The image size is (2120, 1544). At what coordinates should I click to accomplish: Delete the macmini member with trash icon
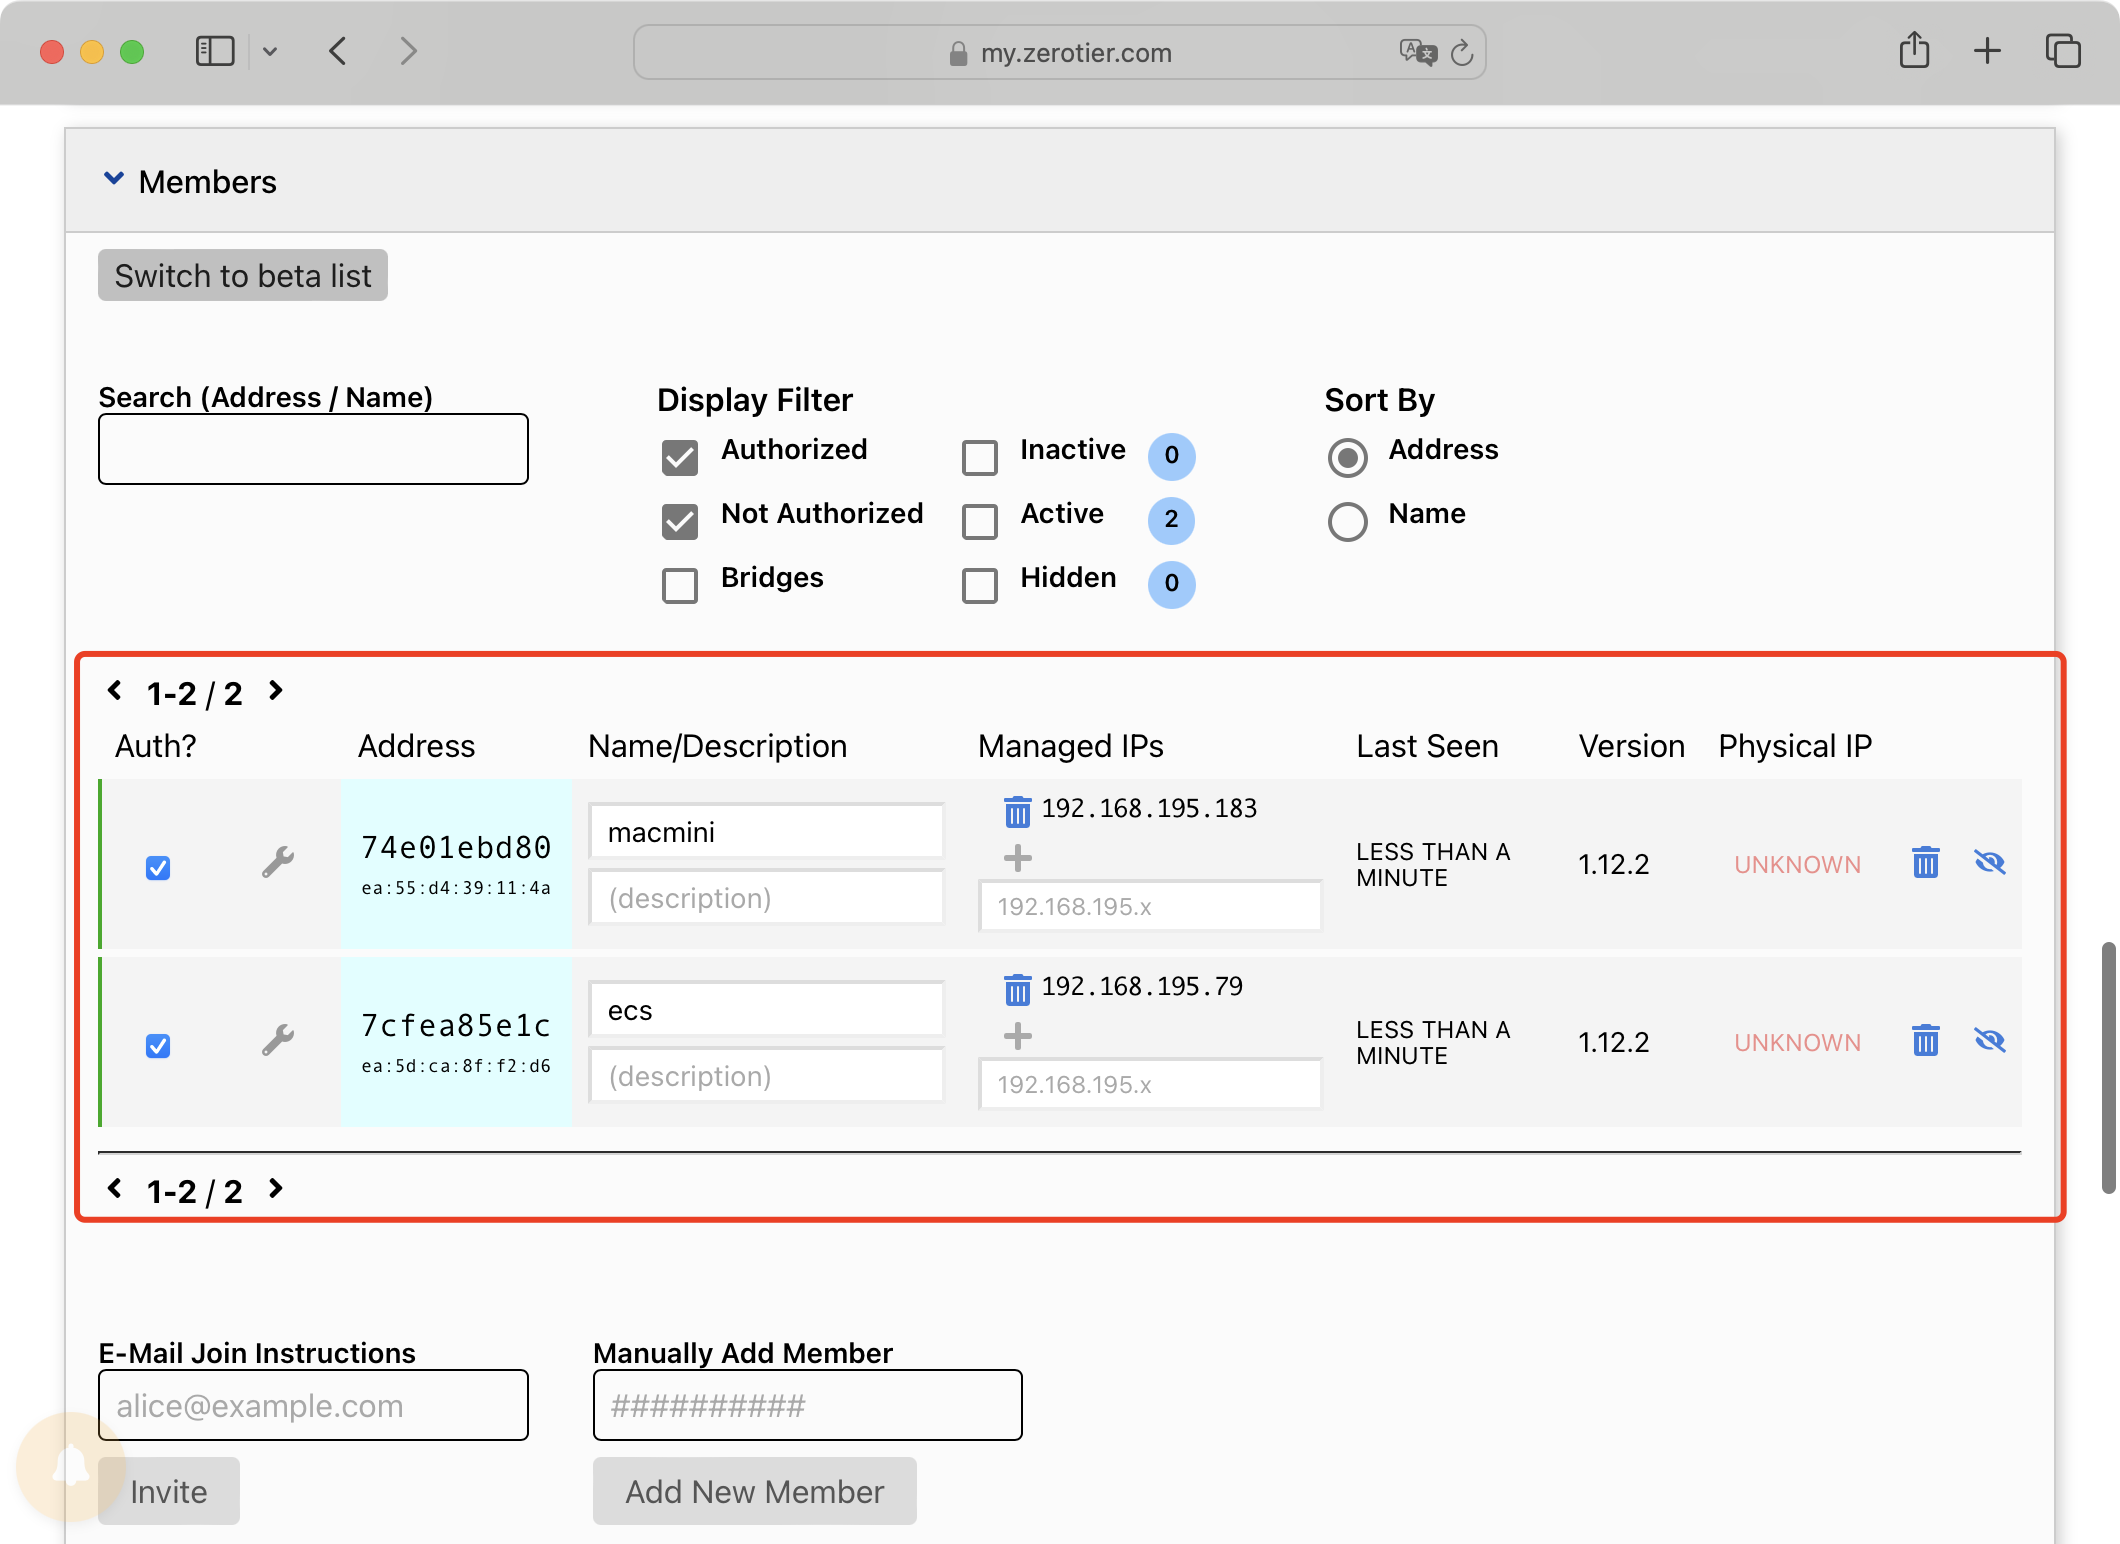click(1926, 862)
